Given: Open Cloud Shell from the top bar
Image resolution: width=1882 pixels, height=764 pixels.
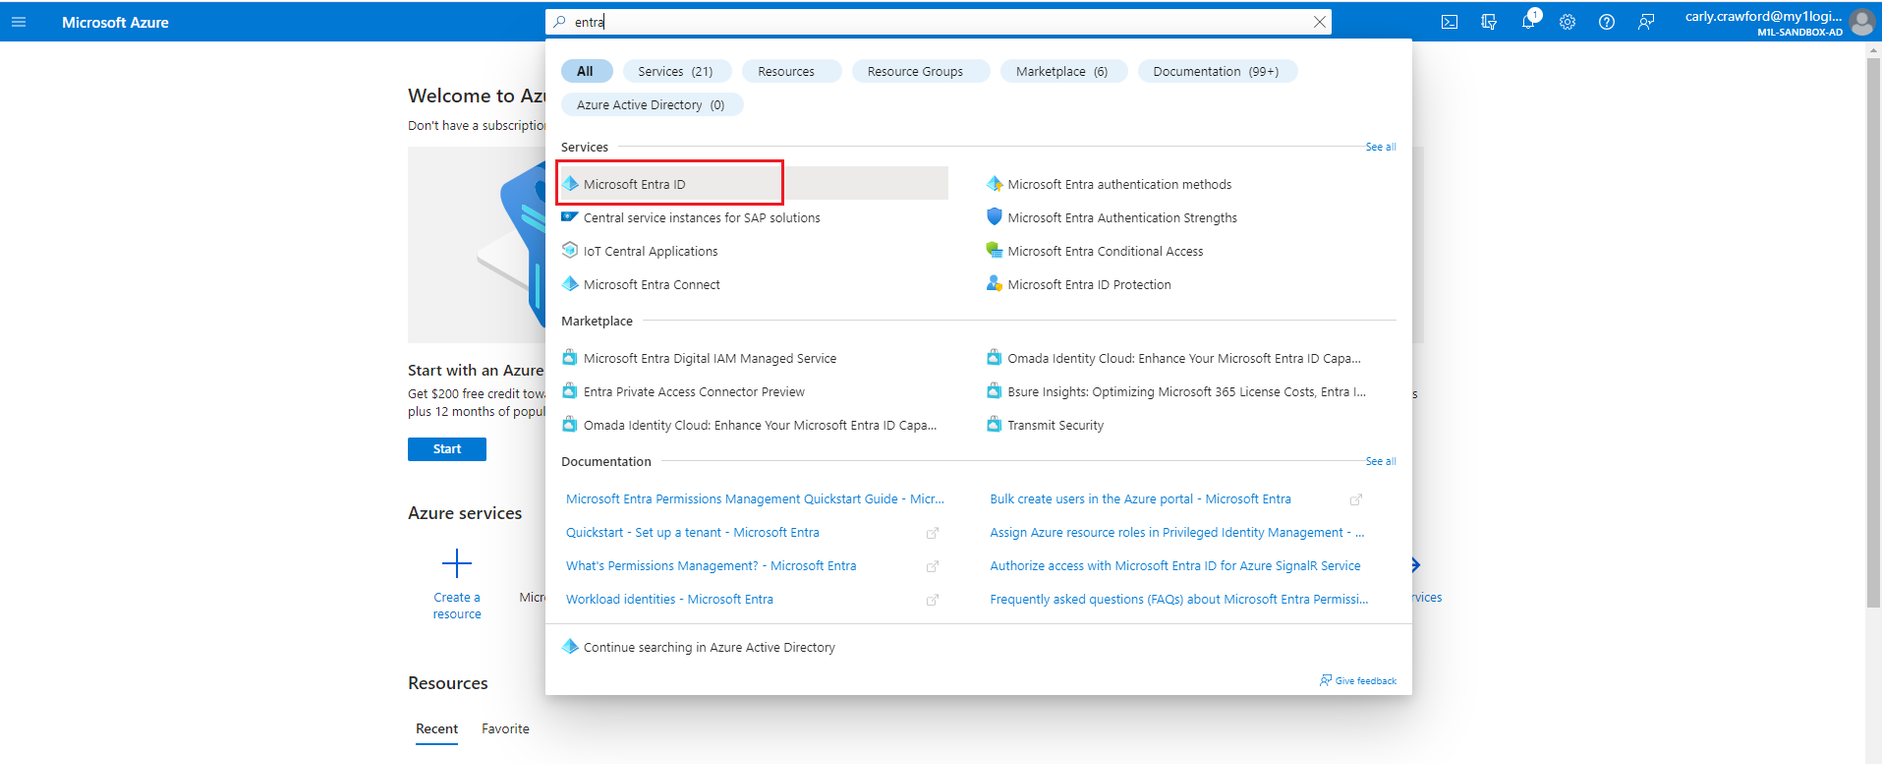Looking at the screenshot, I should 1449,22.
